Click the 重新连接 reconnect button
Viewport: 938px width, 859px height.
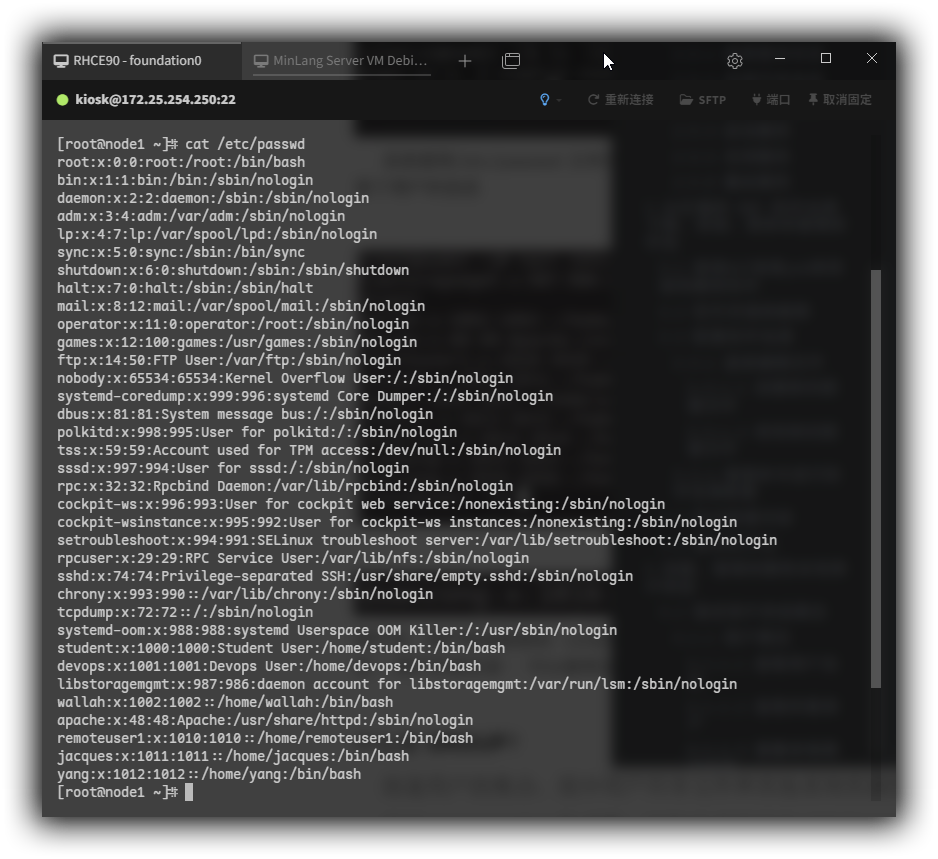pyautogui.click(x=620, y=100)
